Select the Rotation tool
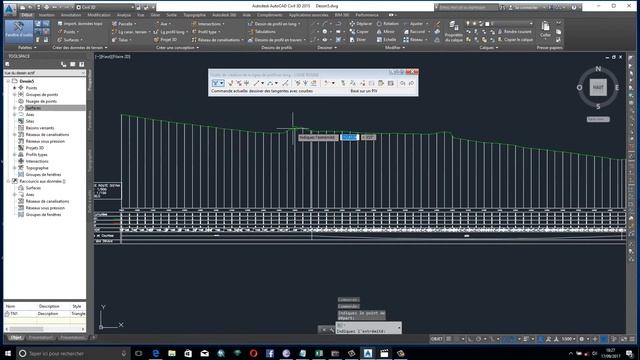 coord(388,24)
